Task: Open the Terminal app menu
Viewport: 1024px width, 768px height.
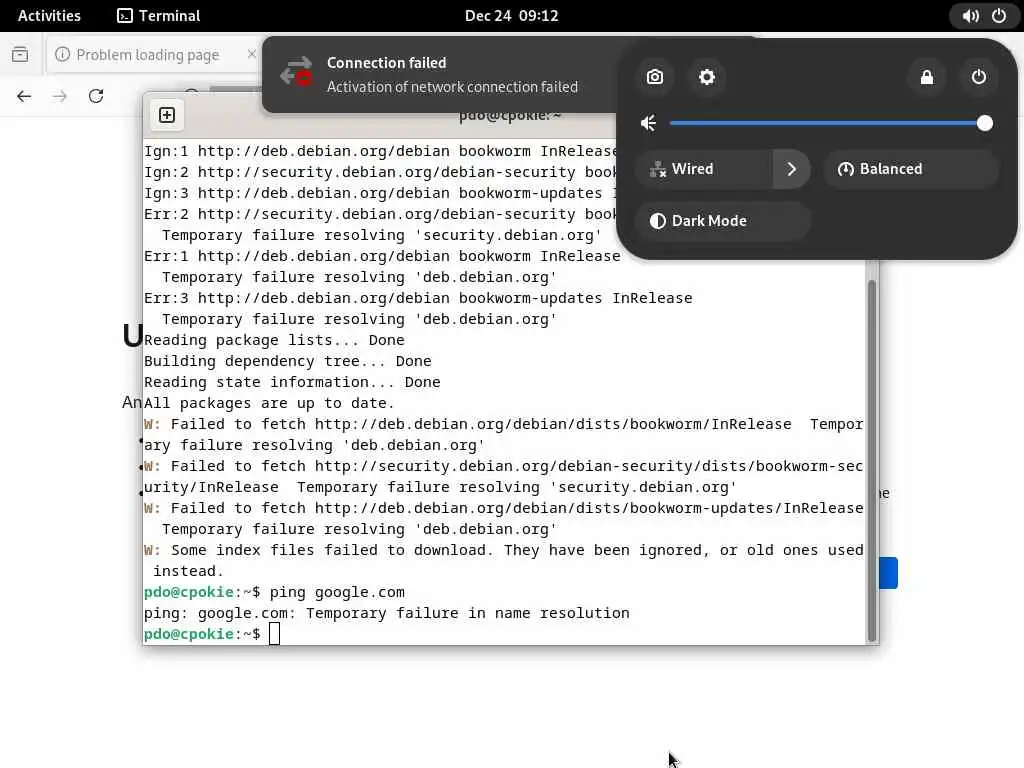Action: tap(159, 16)
